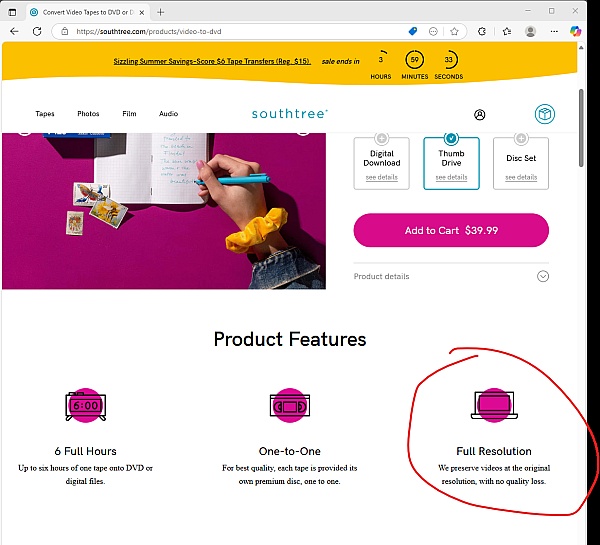Open the Copilot icon in browser toolbar
Image resolution: width=600 pixels, height=545 pixels.
(575, 31)
